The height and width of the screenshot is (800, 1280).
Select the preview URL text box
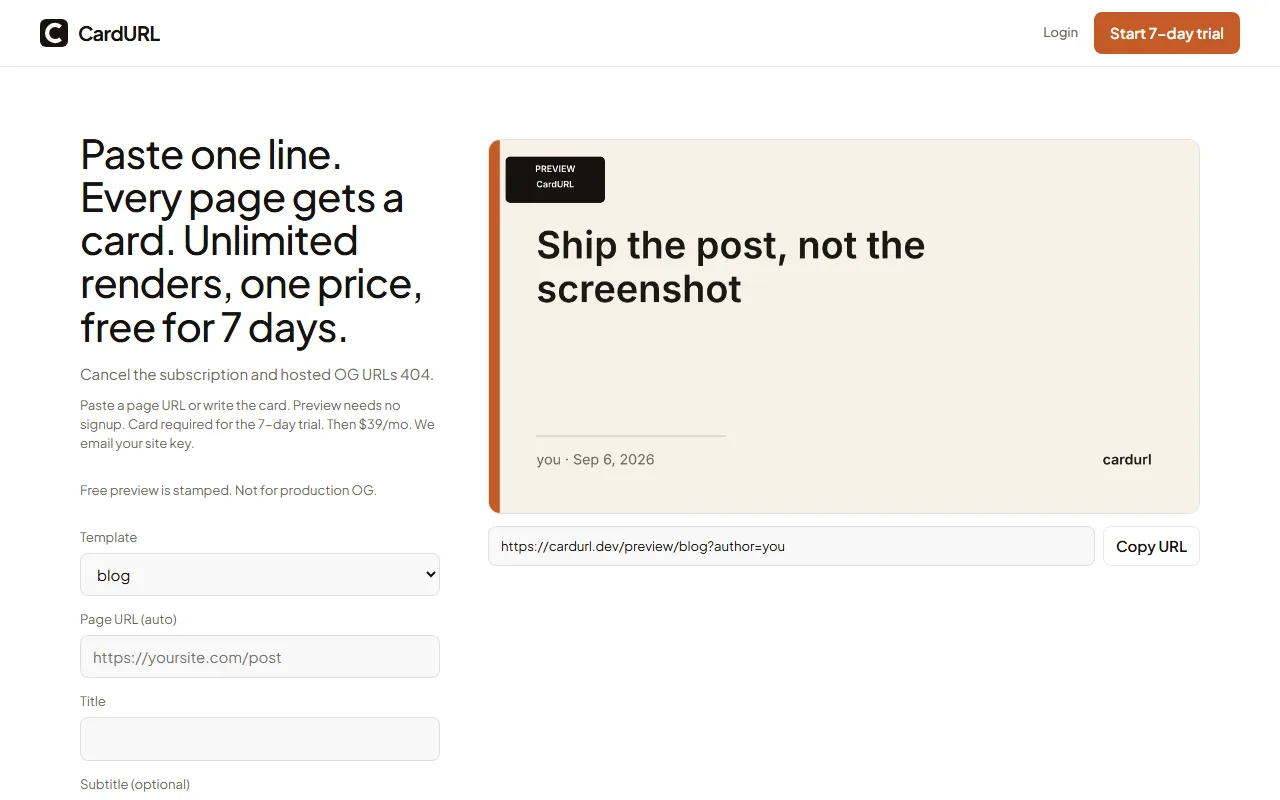pos(791,546)
